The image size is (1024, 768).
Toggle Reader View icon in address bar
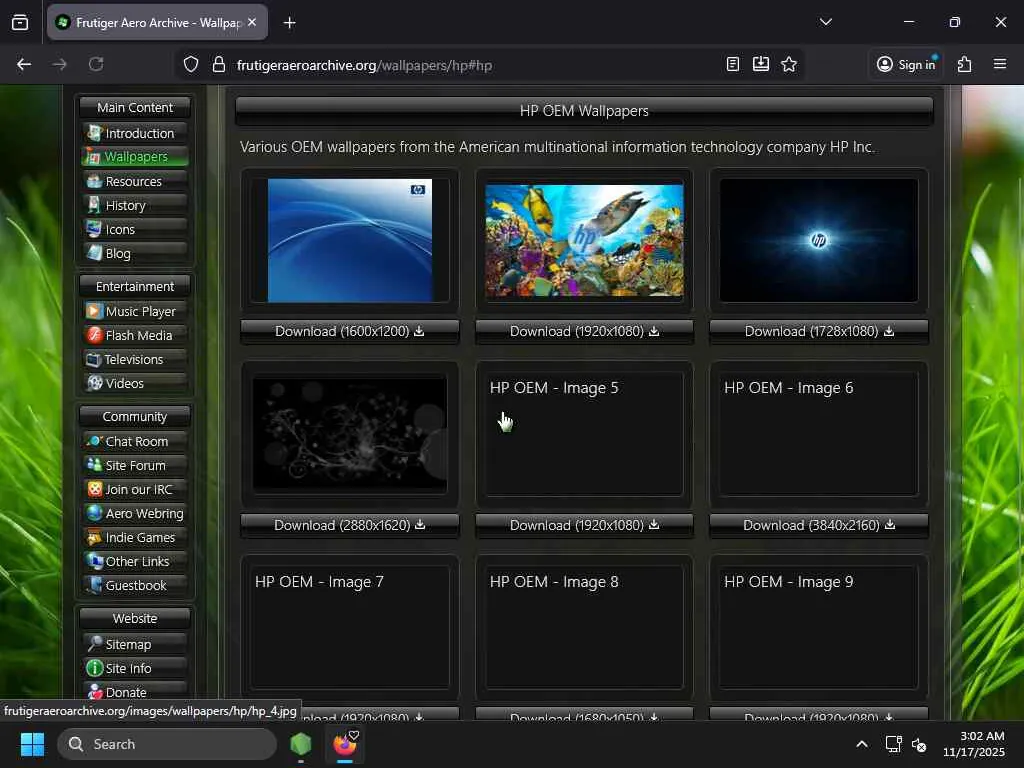coord(733,64)
